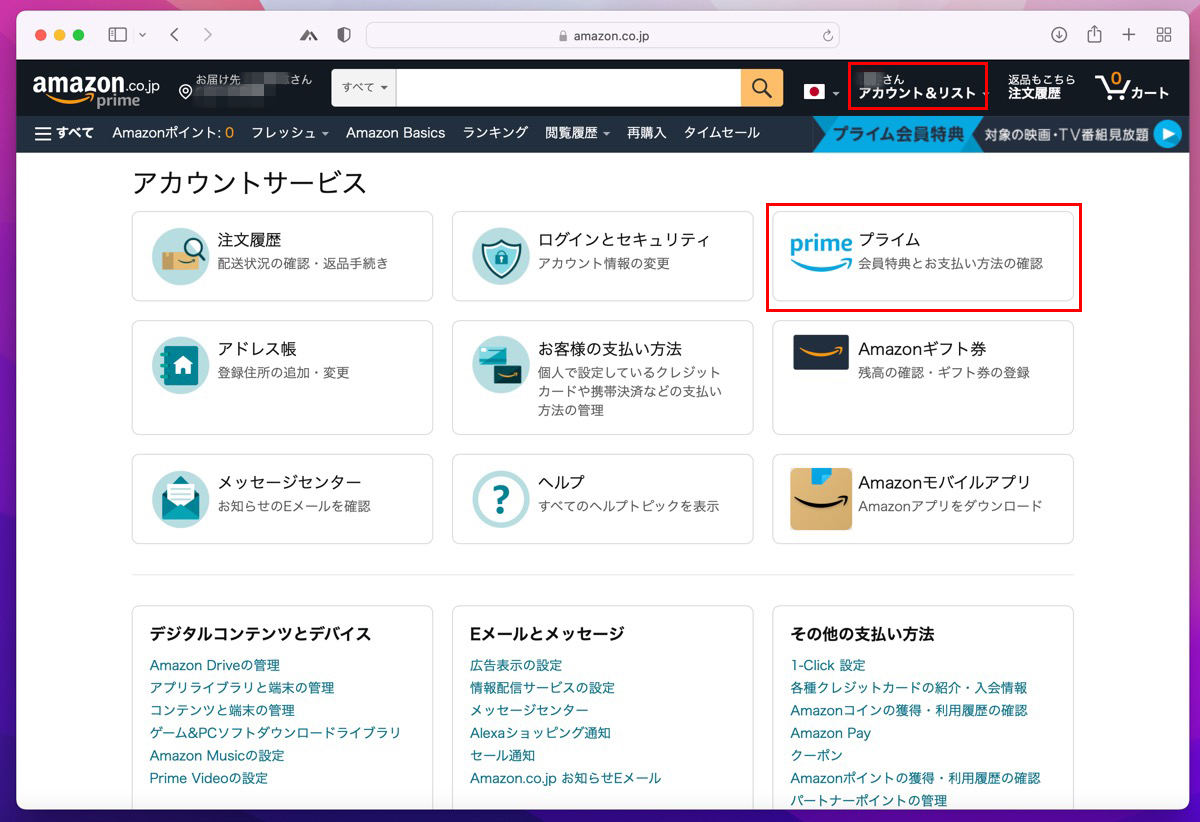Open ランキング in nav bar

[x=495, y=133]
